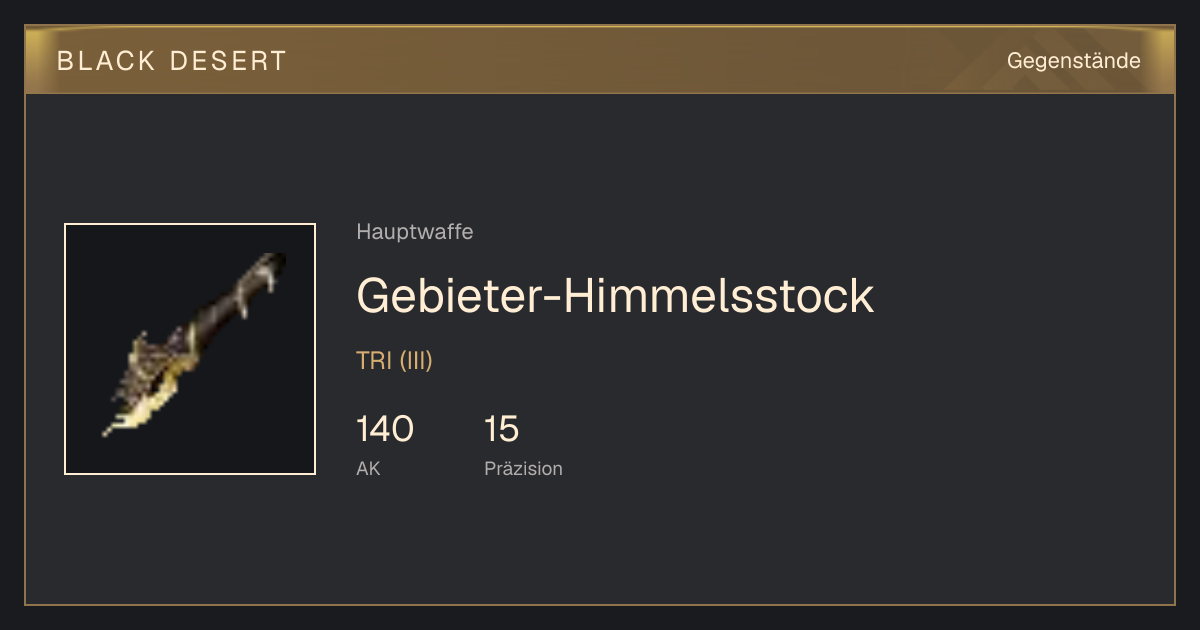Open the Gegenstände section link
Image resolution: width=1200 pixels, height=630 pixels.
1073,61
